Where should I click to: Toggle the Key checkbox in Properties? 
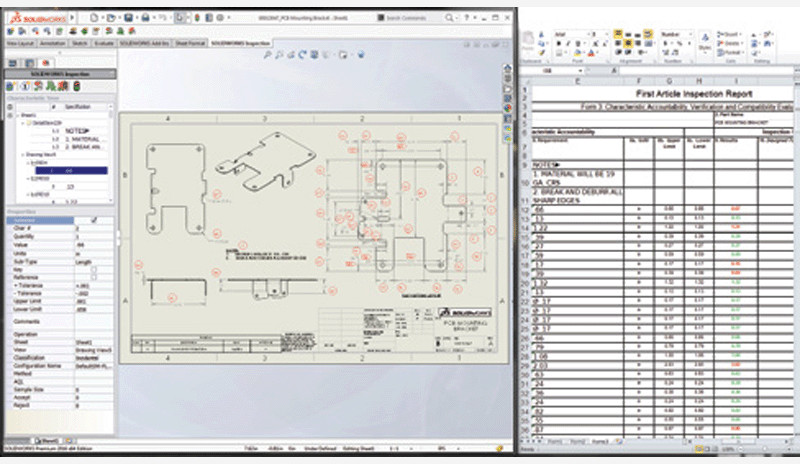tap(94, 269)
